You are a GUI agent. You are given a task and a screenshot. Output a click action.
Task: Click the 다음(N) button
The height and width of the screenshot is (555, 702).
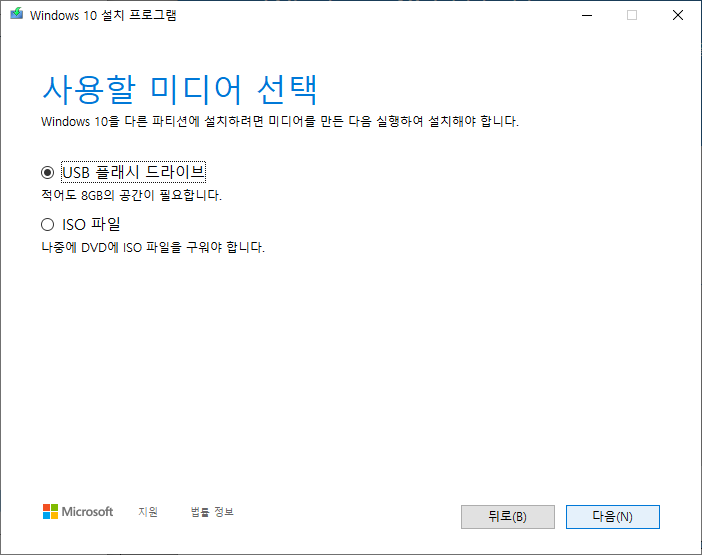coord(612,517)
